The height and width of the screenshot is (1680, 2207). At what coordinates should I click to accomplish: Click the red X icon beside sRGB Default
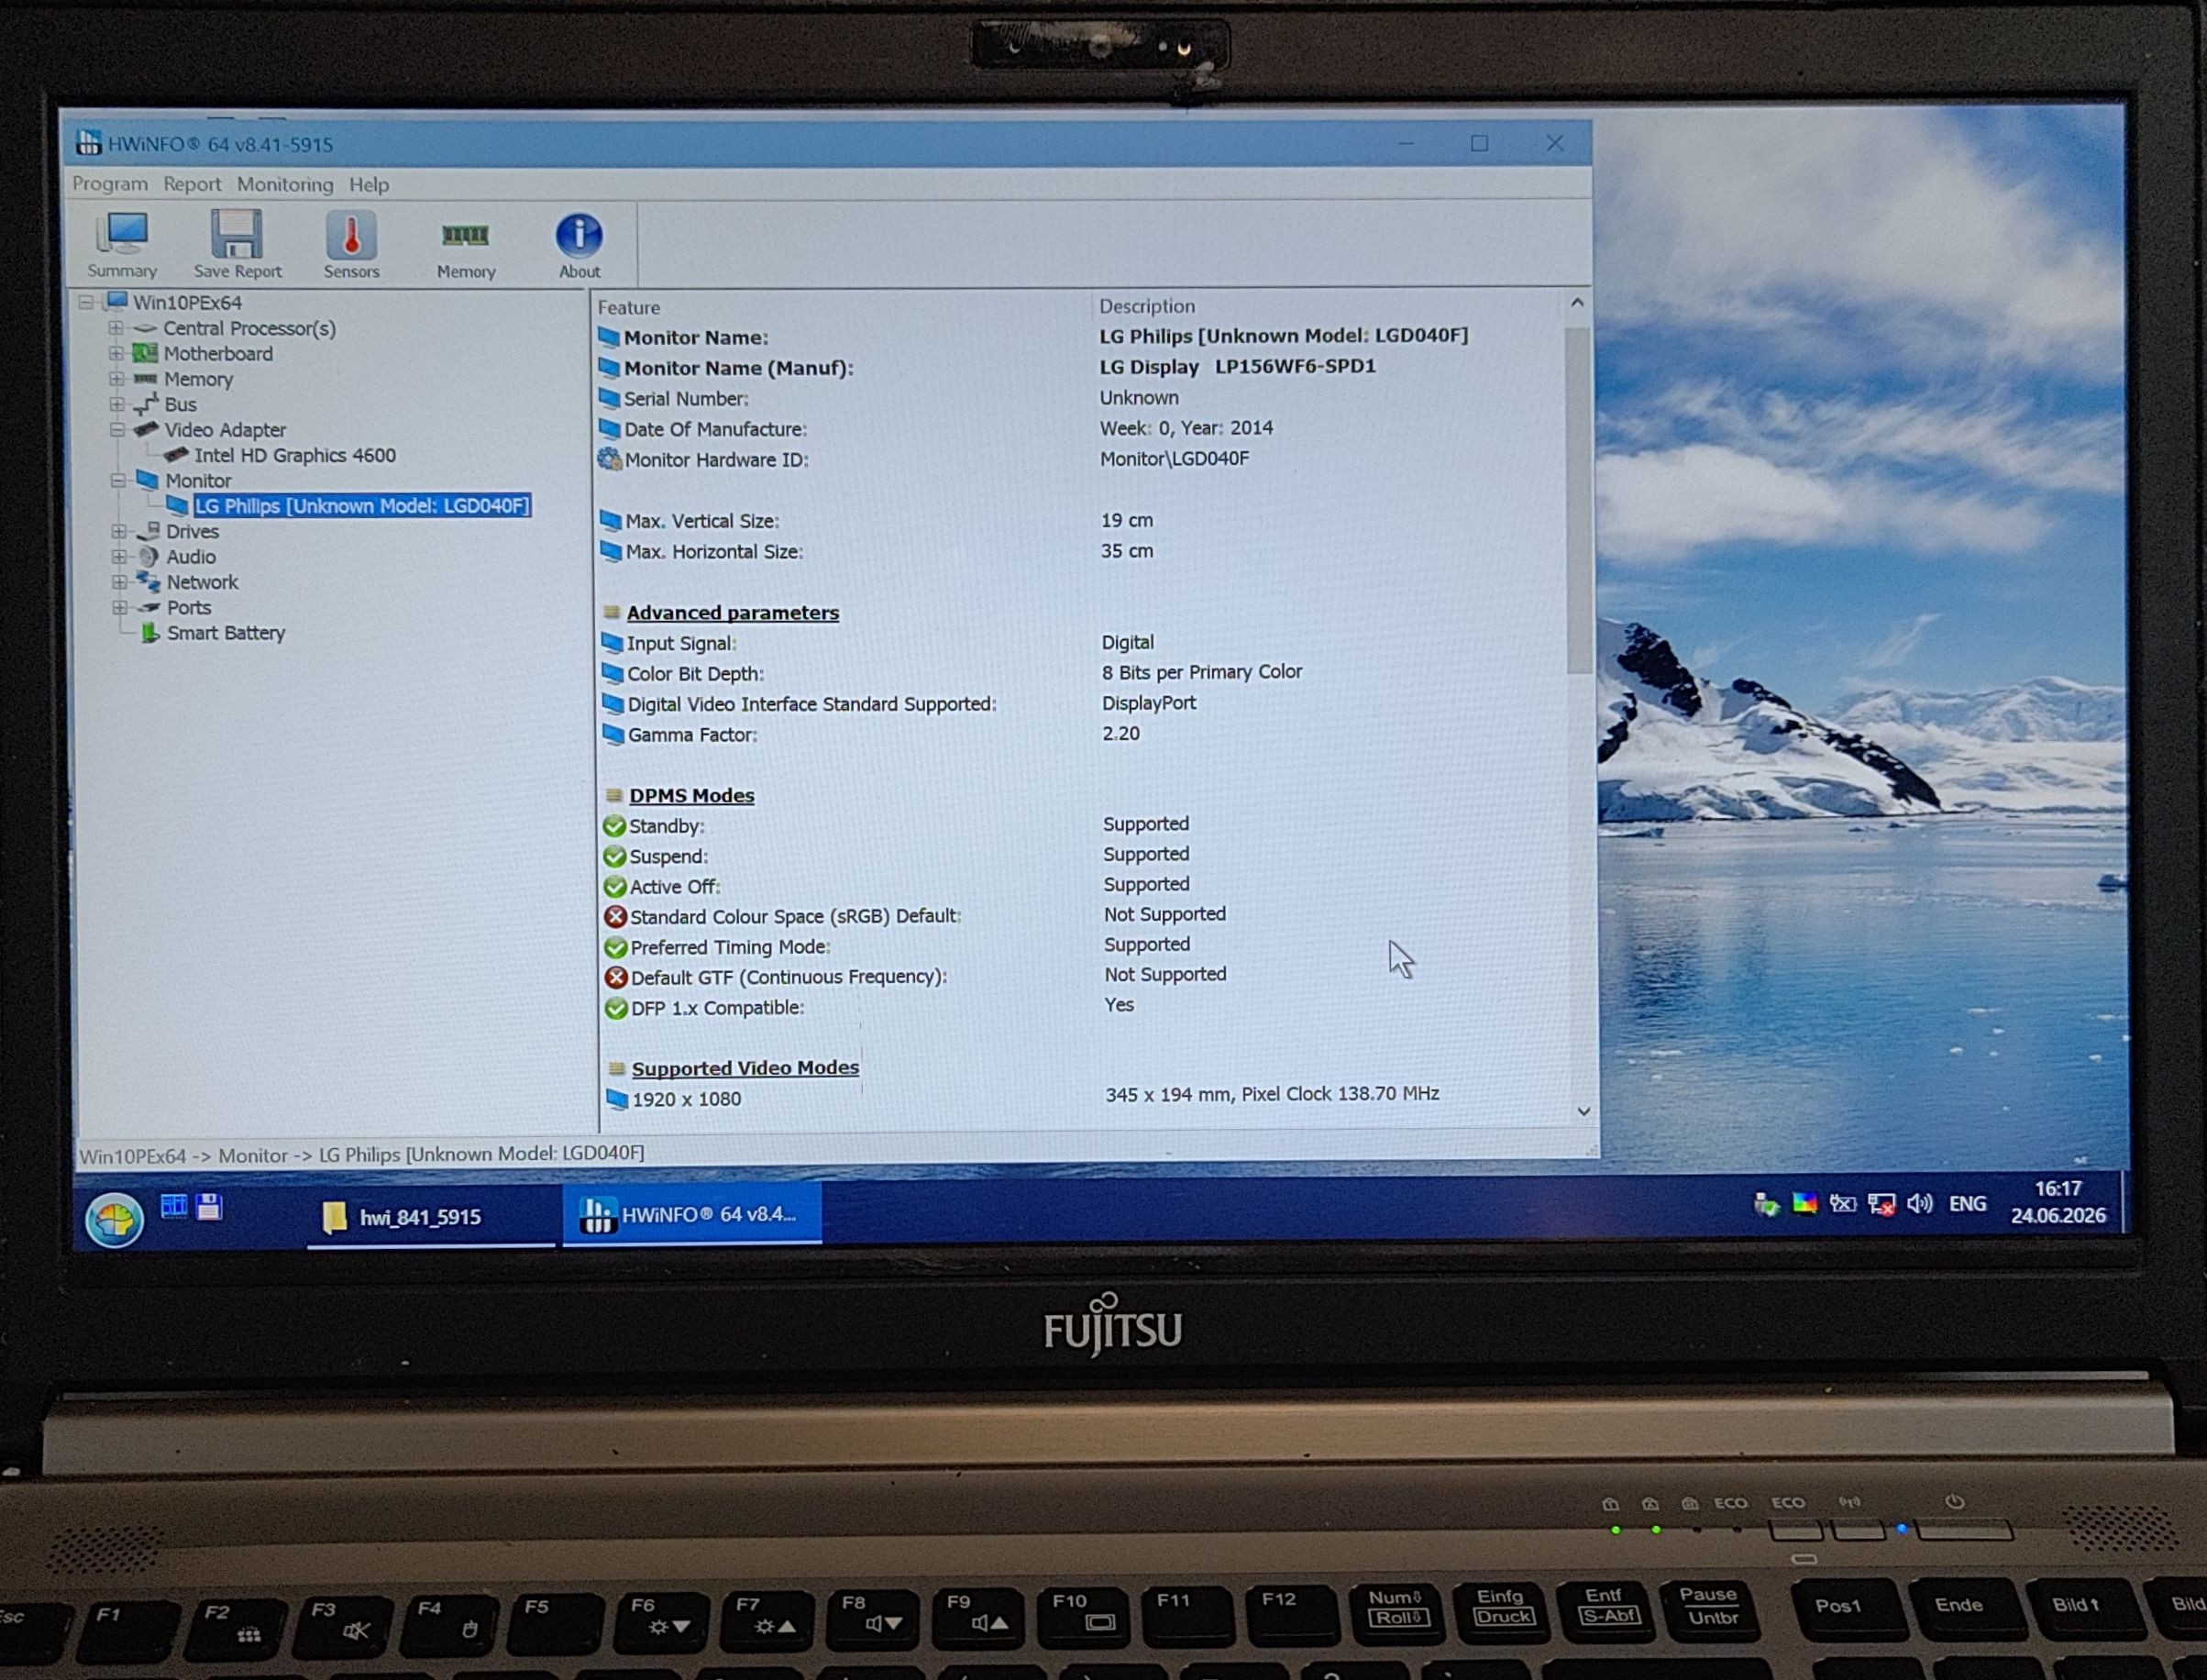tap(615, 916)
